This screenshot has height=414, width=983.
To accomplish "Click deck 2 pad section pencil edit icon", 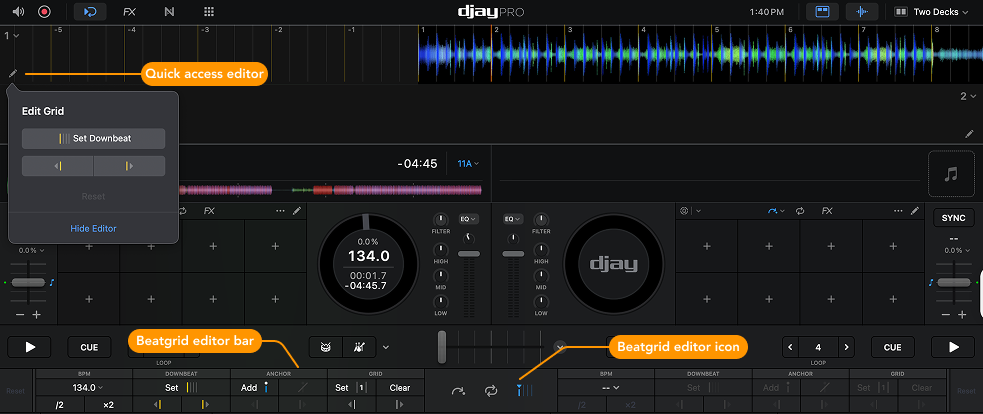I will point(915,211).
